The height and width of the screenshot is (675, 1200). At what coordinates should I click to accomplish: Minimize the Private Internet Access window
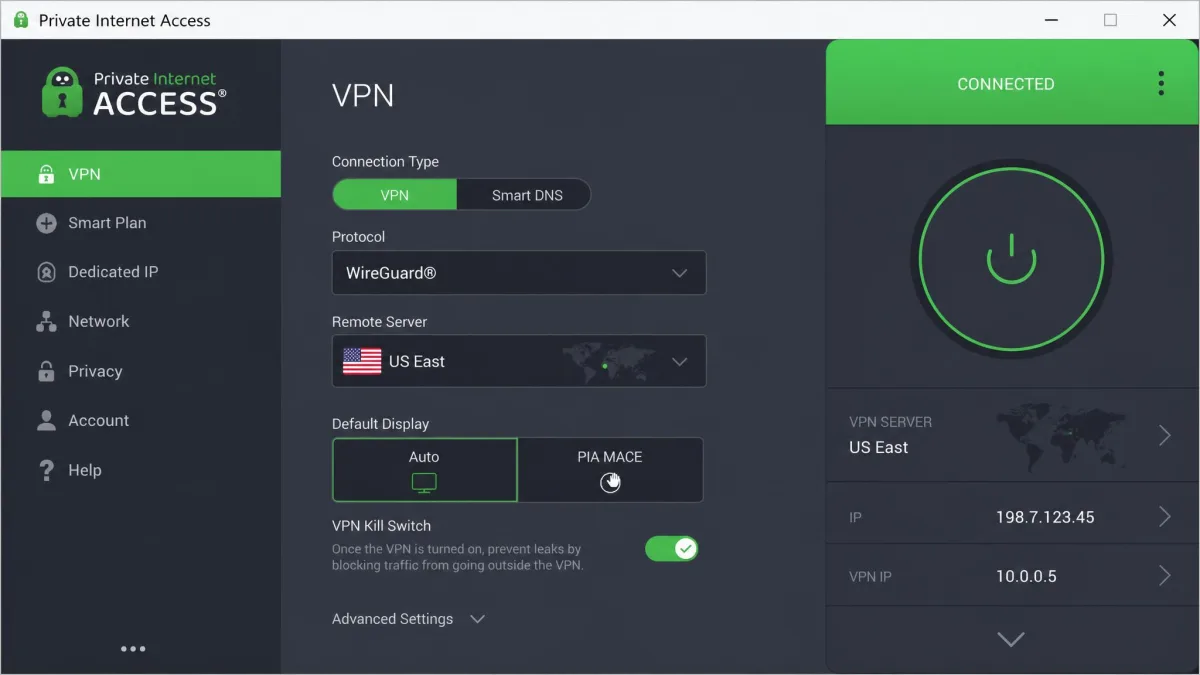click(x=1051, y=20)
